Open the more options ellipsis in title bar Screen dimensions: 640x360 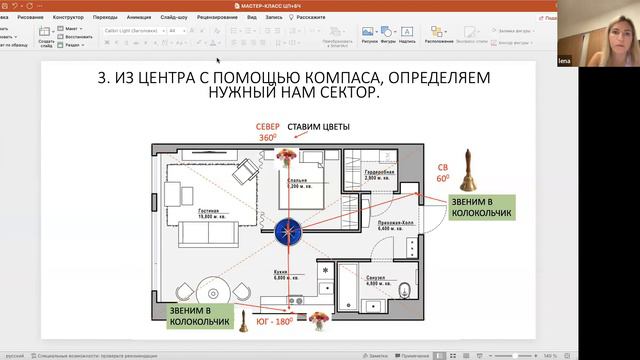pyautogui.click(x=40, y=6)
